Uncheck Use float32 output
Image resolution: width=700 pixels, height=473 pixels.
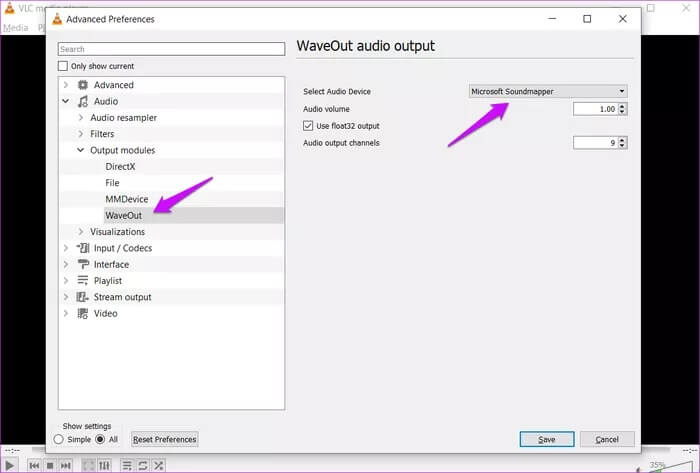pos(308,126)
